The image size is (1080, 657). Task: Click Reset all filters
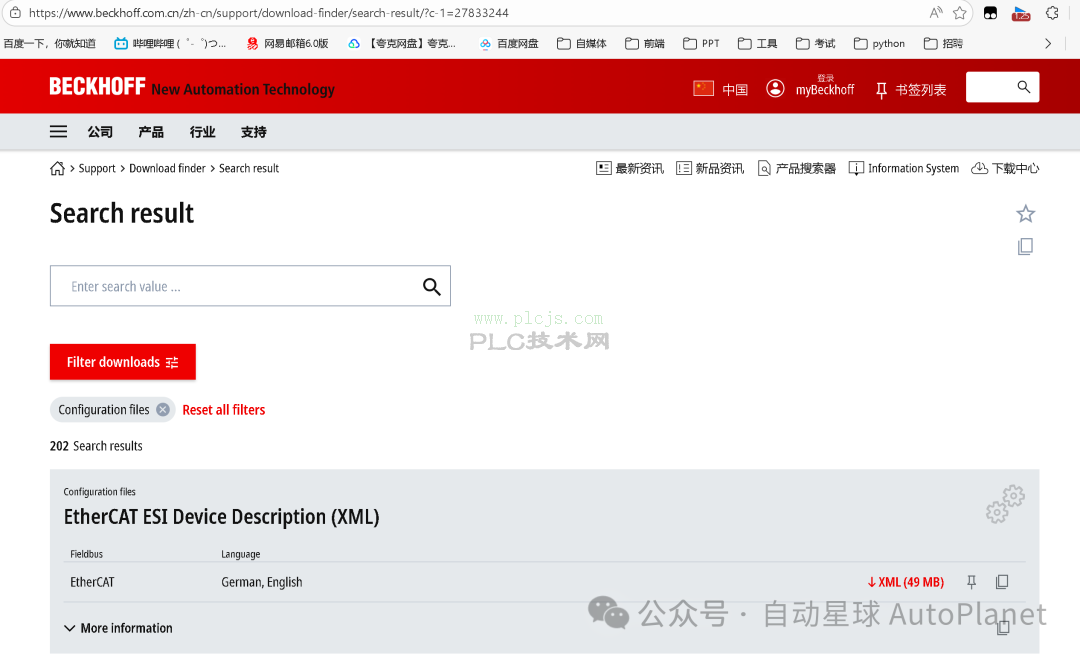(224, 410)
